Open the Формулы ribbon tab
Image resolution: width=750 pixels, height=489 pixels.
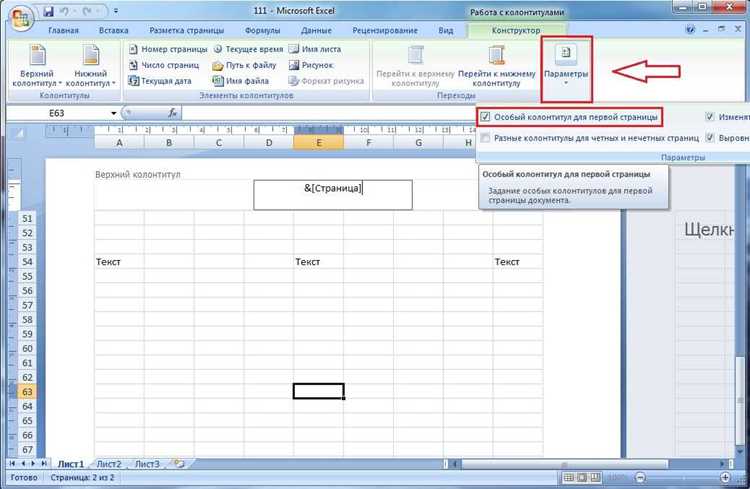[262, 30]
